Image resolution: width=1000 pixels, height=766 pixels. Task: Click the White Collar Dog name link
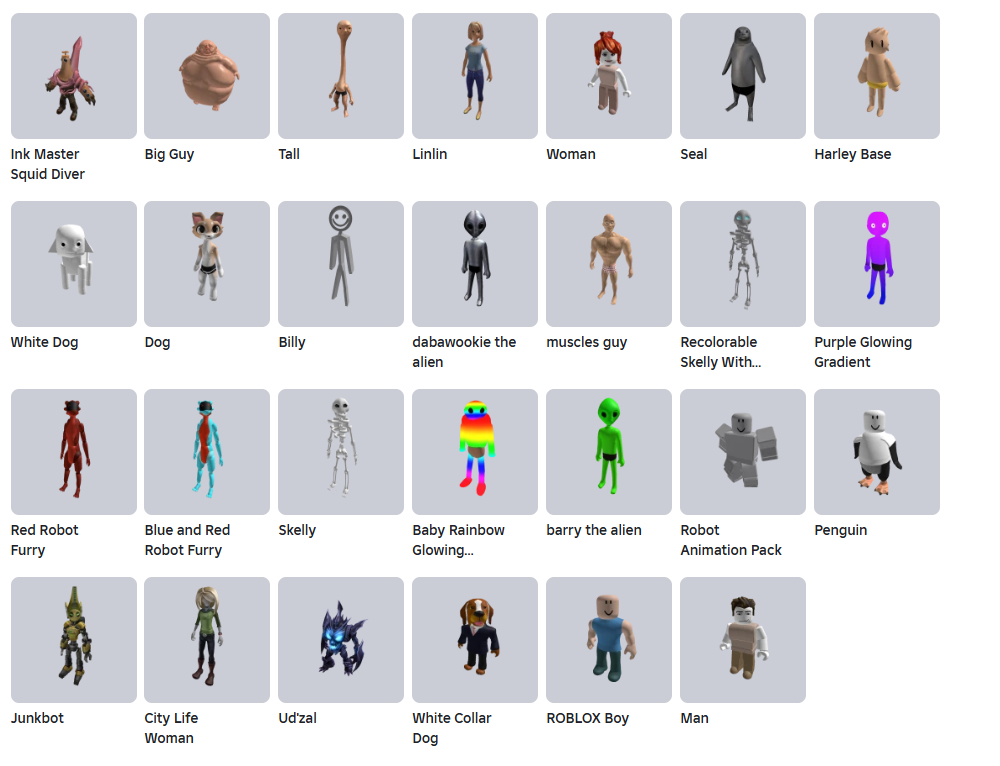pyautogui.click(x=452, y=728)
